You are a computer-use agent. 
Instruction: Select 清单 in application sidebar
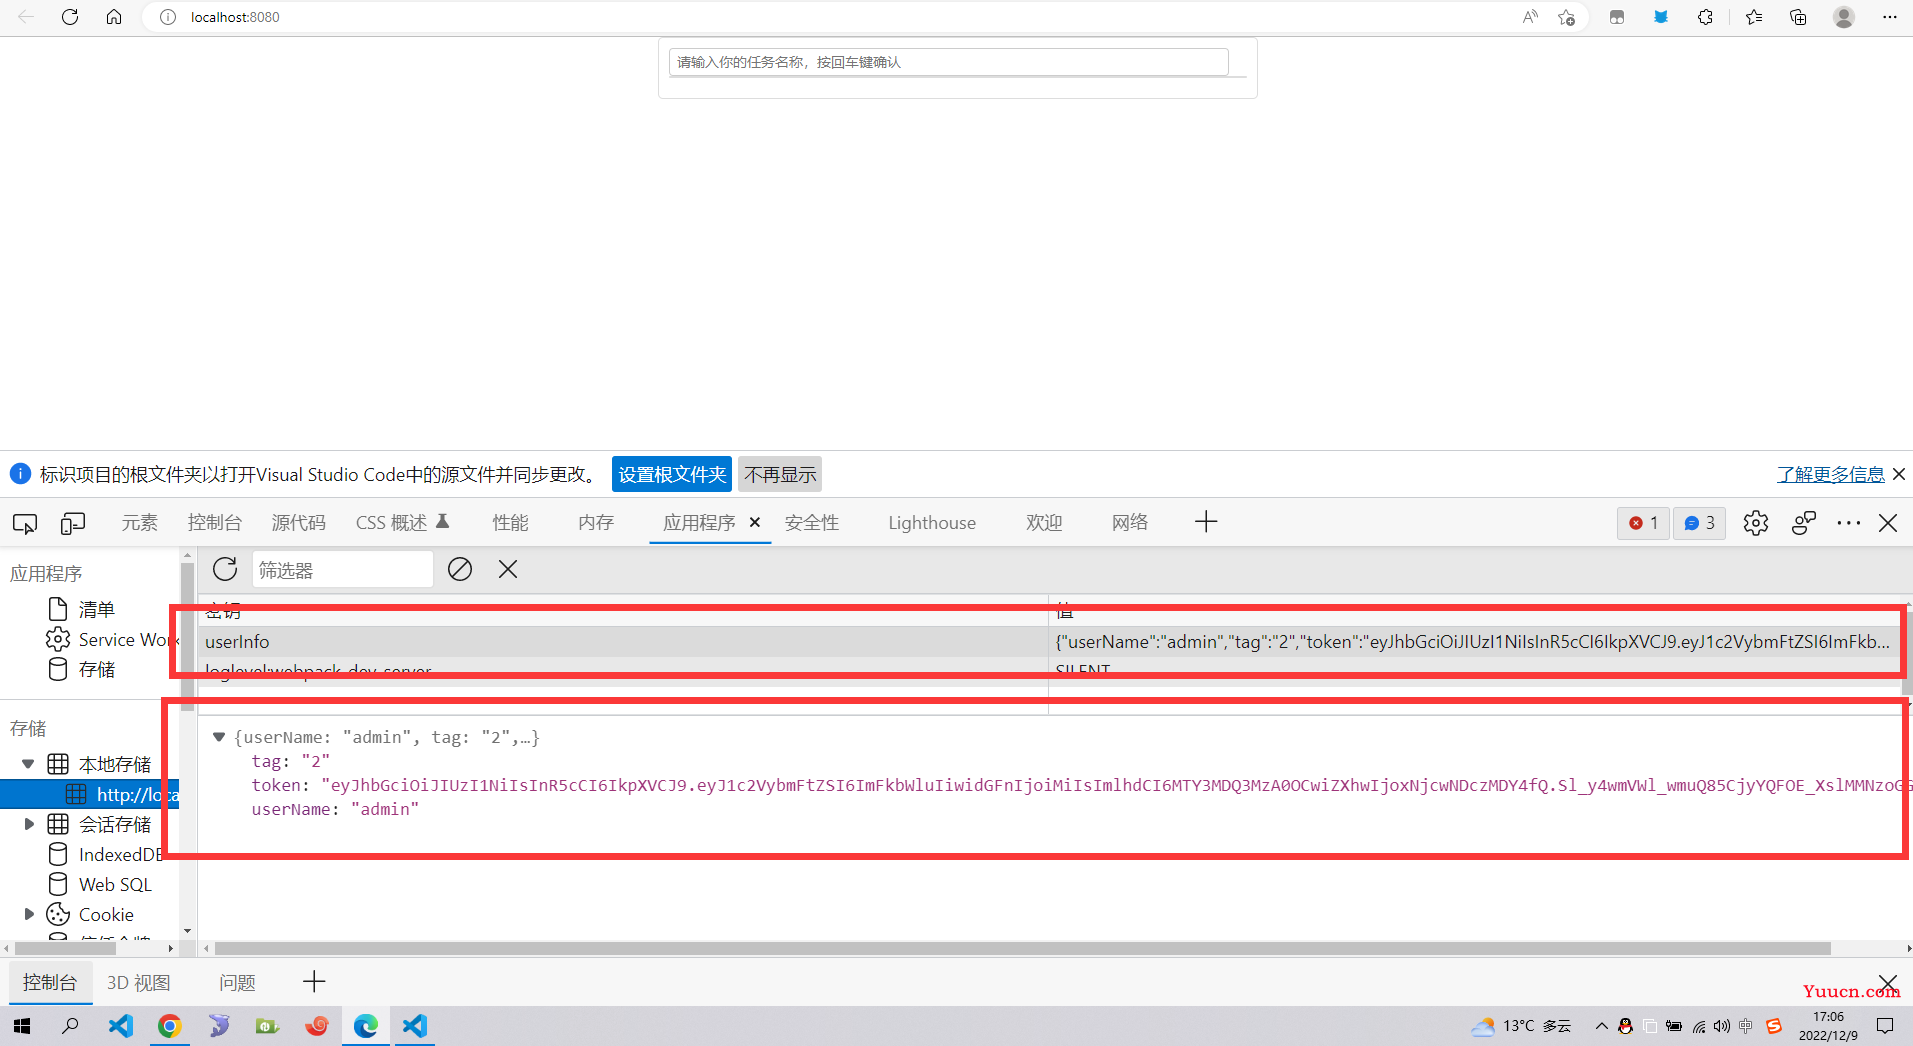click(96, 610)
